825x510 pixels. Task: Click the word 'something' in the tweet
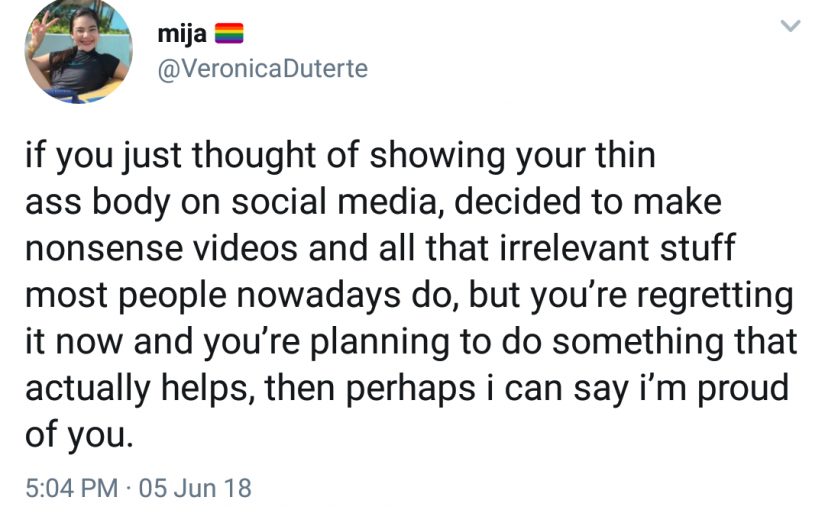638,343
